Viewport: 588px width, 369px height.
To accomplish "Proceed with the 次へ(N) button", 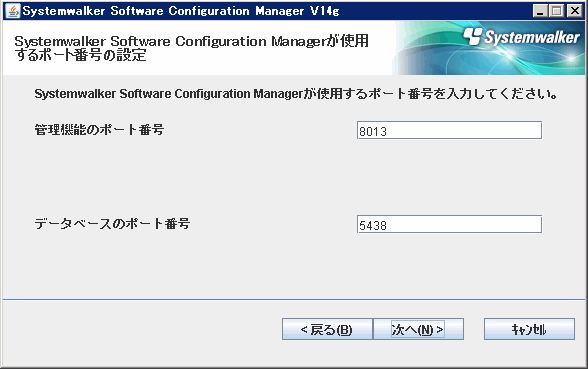I will [x=418, y=329].
